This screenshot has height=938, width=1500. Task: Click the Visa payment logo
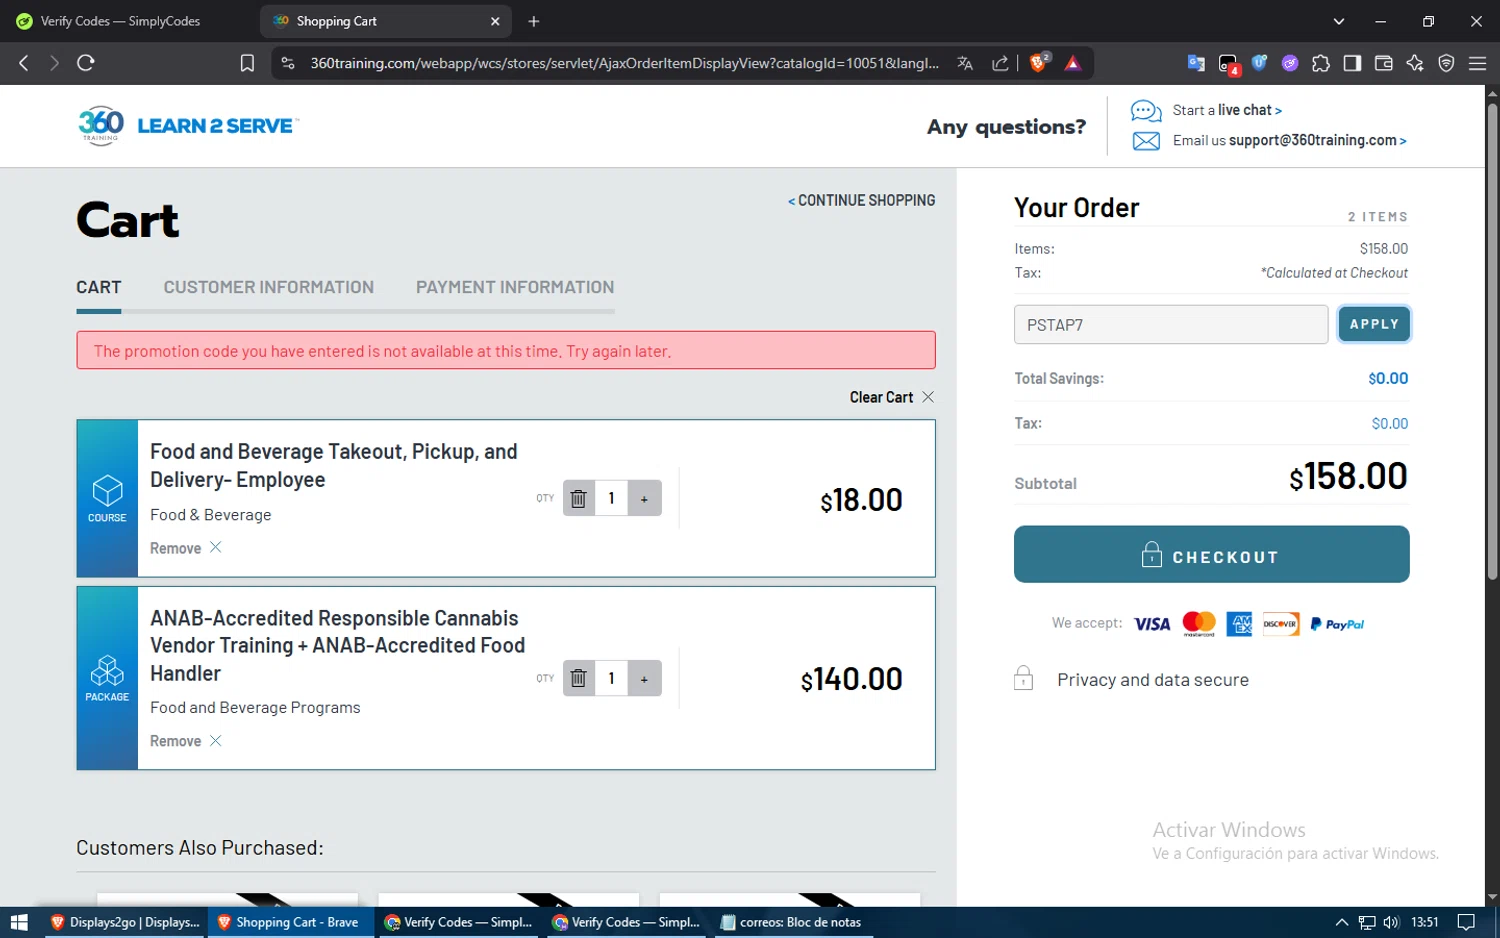pos(1152,624)
